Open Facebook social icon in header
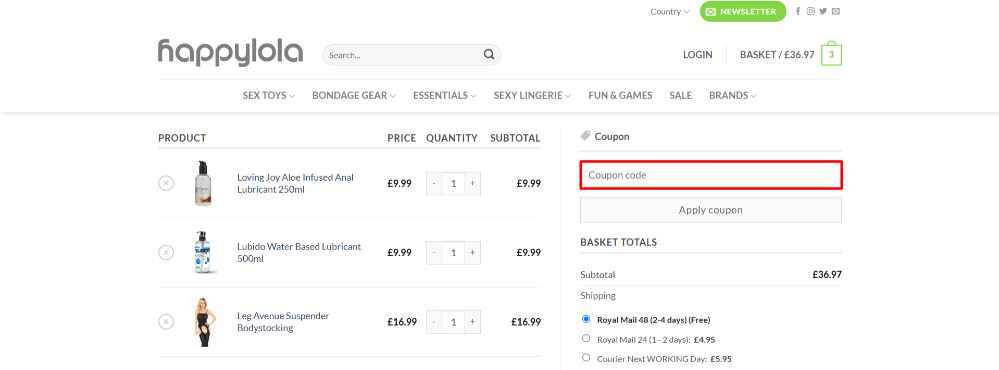 pos(798,11)
